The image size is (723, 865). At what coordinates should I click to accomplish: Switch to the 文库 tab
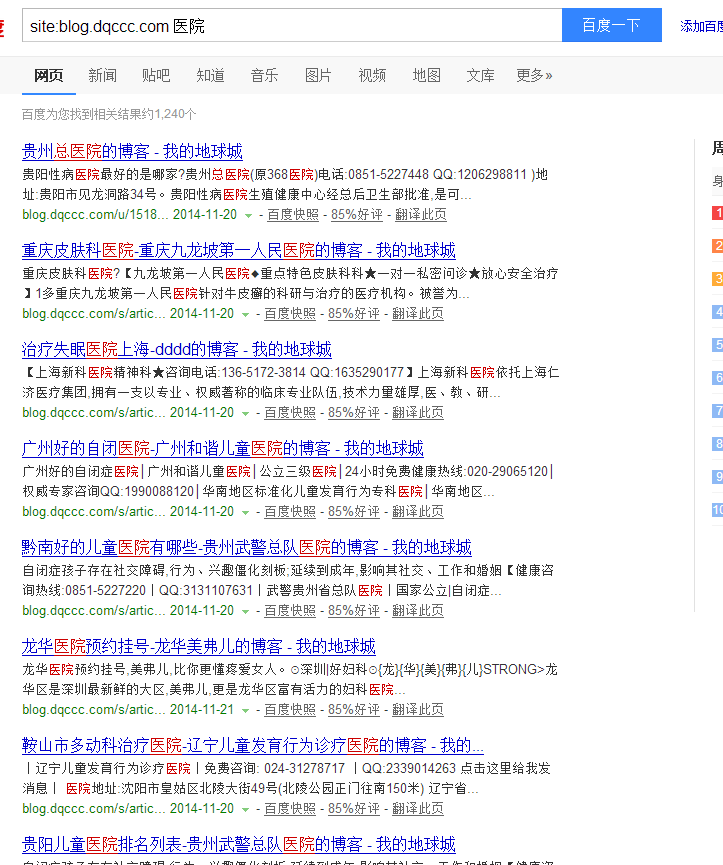pyautogui.click(x=480, y=75)
